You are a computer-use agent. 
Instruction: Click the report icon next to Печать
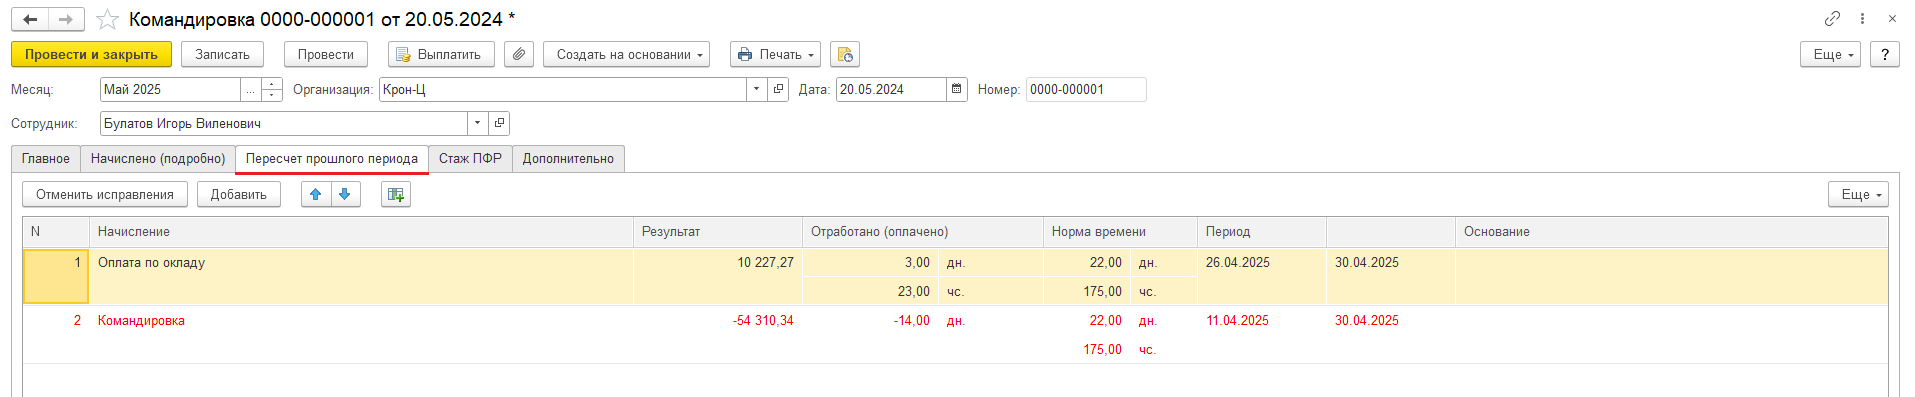(x=845, y=54)
